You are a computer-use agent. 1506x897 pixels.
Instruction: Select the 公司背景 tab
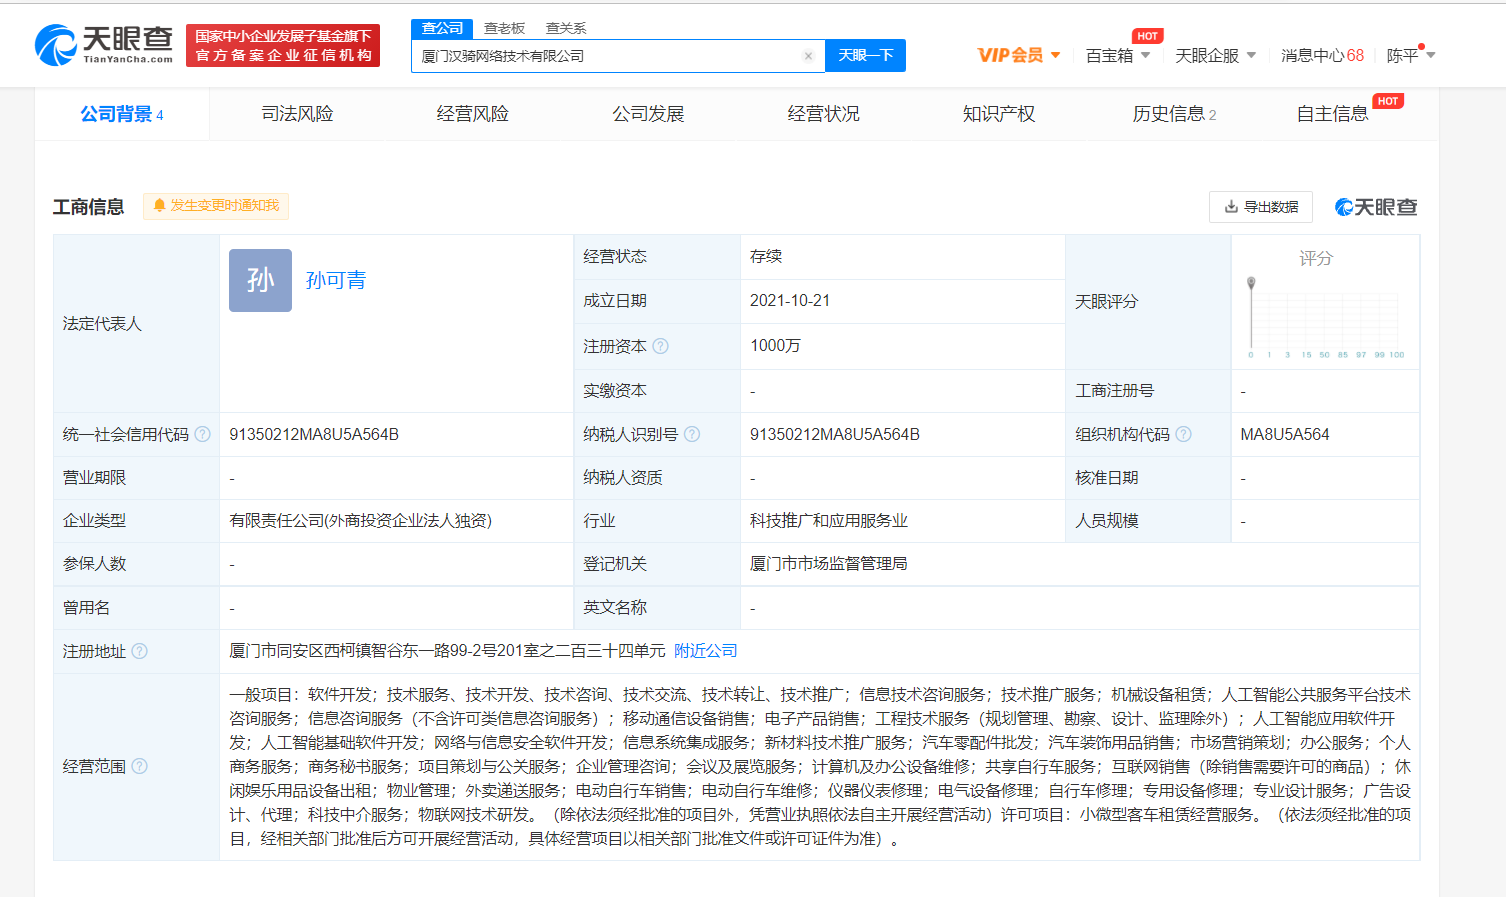coord(122,114)
